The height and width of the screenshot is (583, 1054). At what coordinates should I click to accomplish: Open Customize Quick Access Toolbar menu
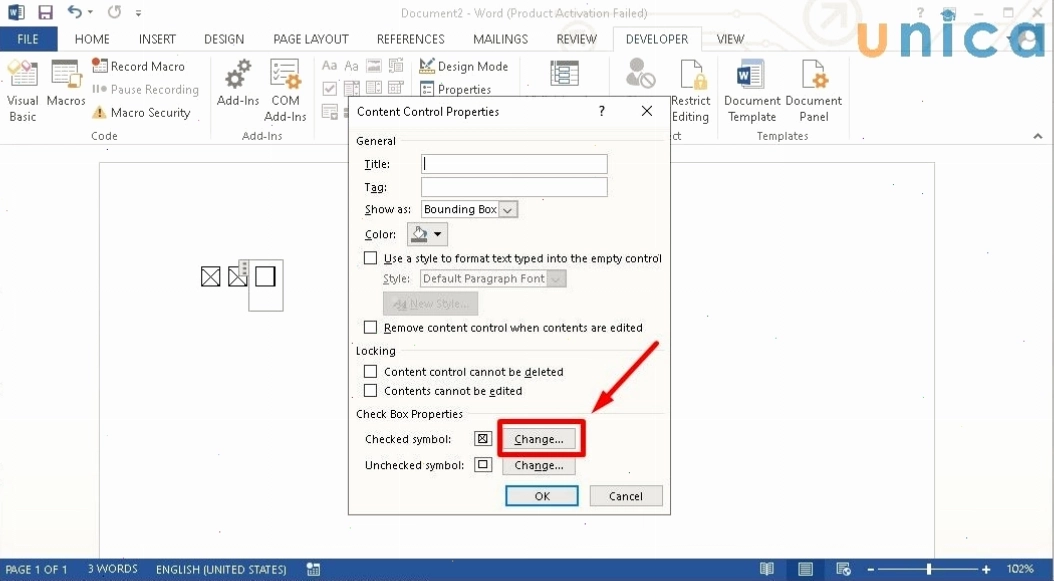click(138, 12)
